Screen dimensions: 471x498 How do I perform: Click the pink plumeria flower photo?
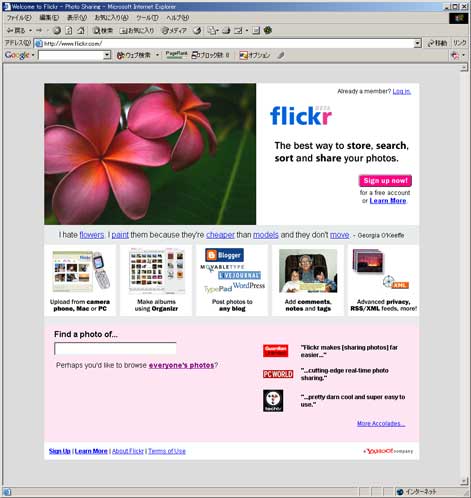(x=150, y=154)
